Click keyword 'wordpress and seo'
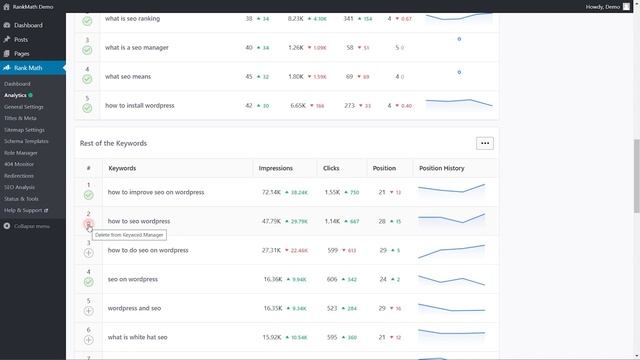This screenshot has width=640, height=360. tap(134, 308)
